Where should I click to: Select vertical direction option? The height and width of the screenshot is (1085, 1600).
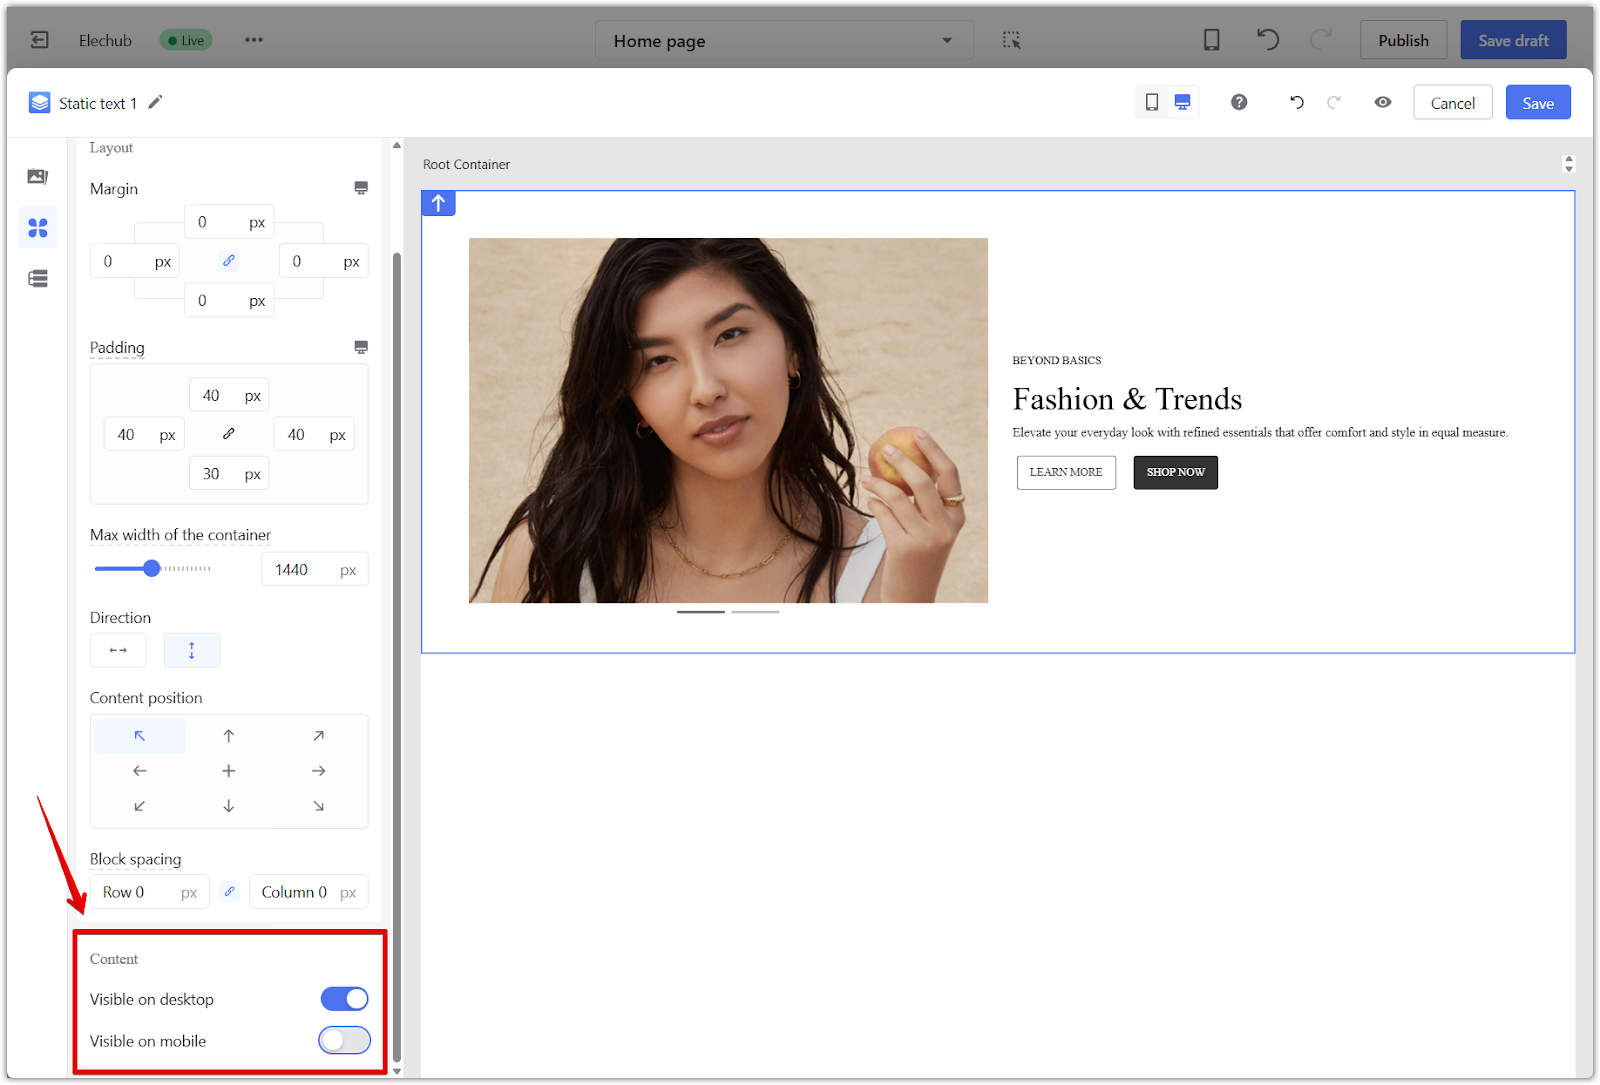[192, 650]
